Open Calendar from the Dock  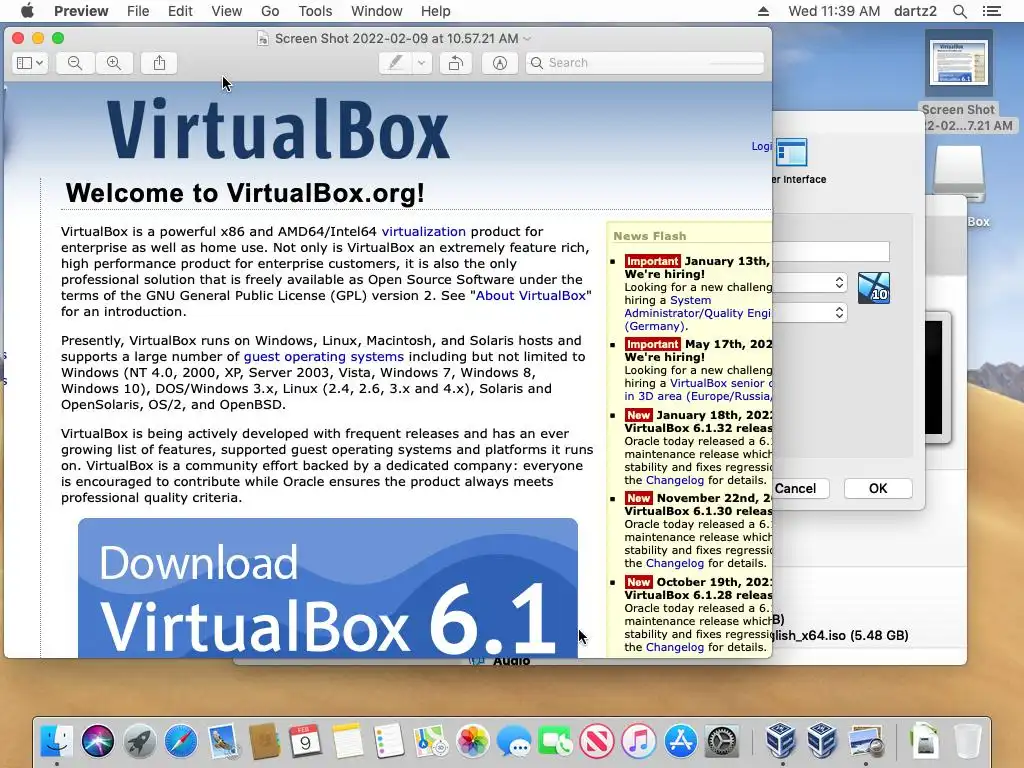point(306,741)
